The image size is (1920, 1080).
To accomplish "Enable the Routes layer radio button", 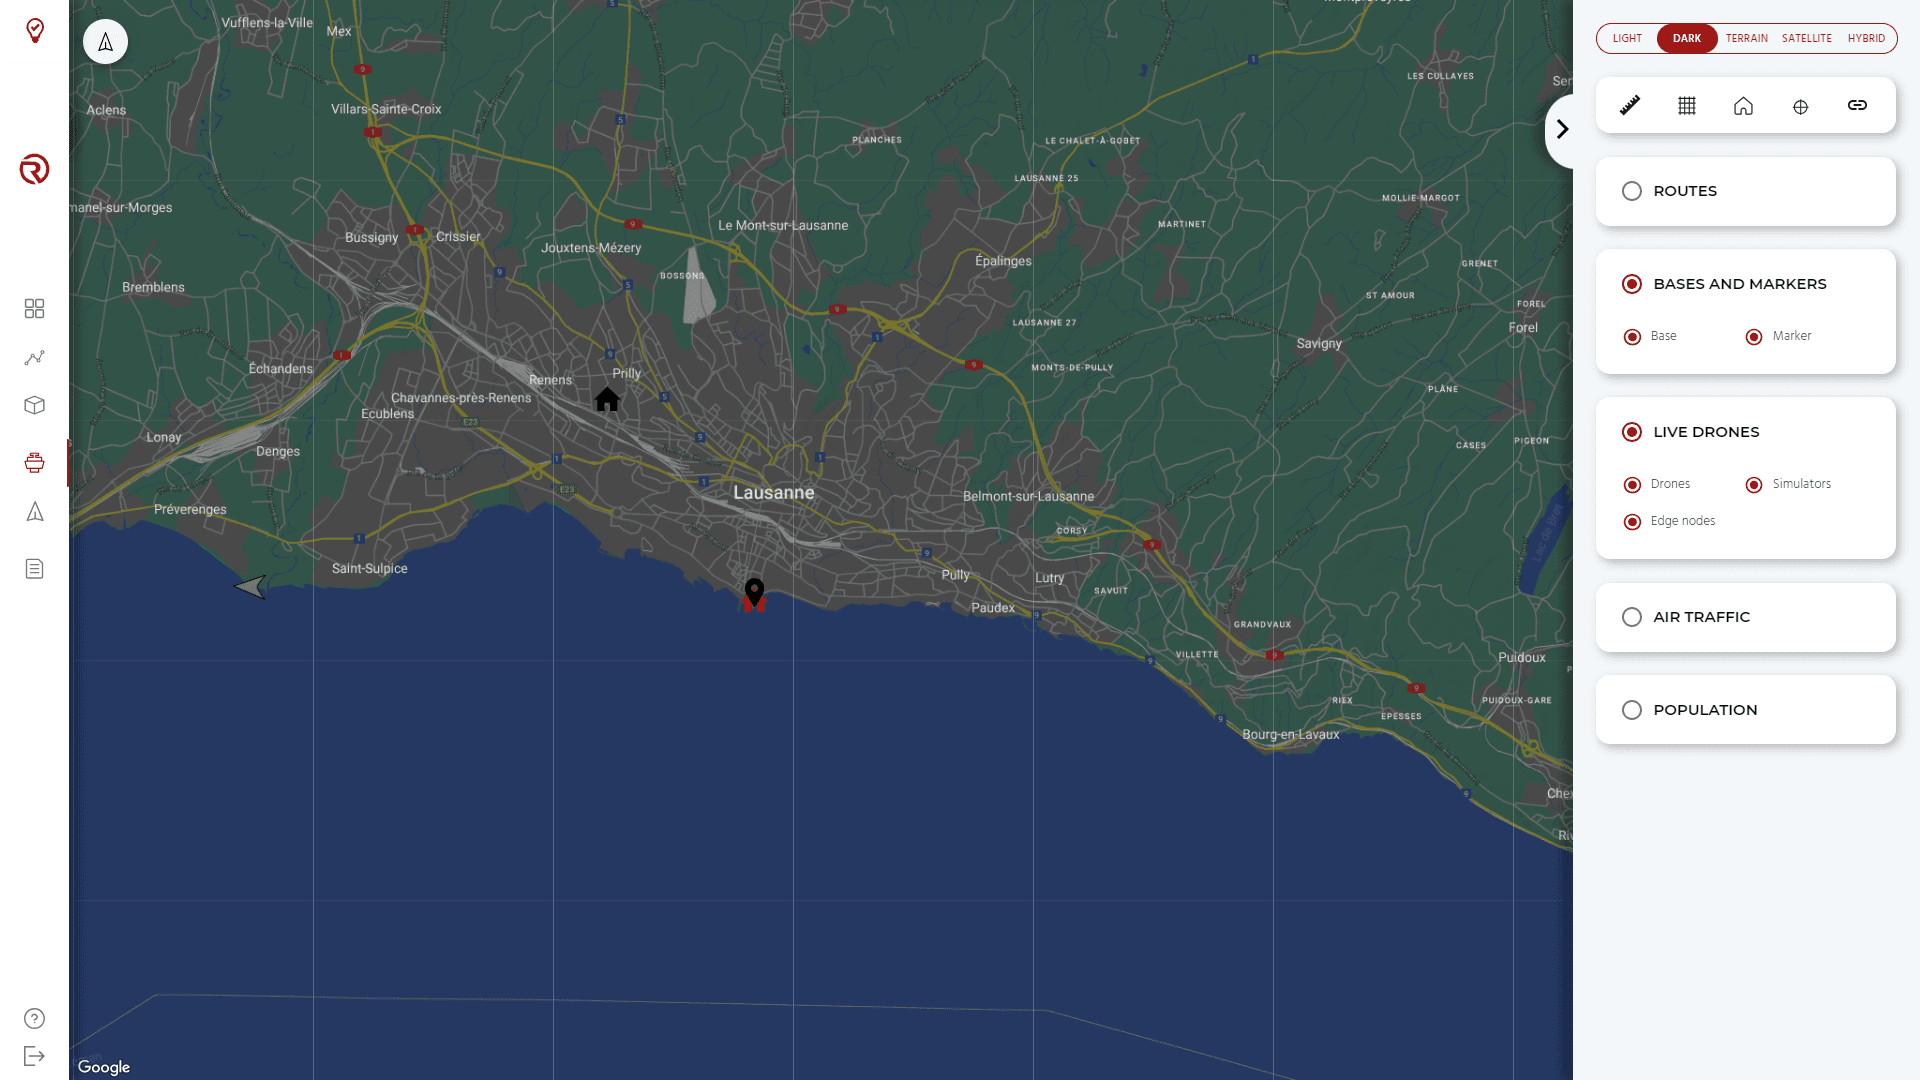I will coord(1632,191).
